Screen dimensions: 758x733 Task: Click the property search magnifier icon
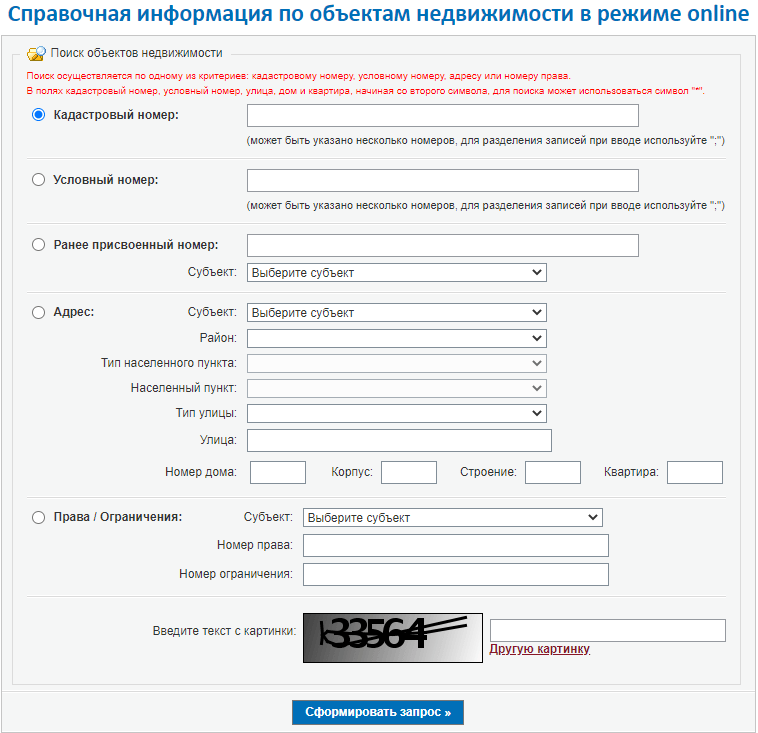[x=36, y=54]
